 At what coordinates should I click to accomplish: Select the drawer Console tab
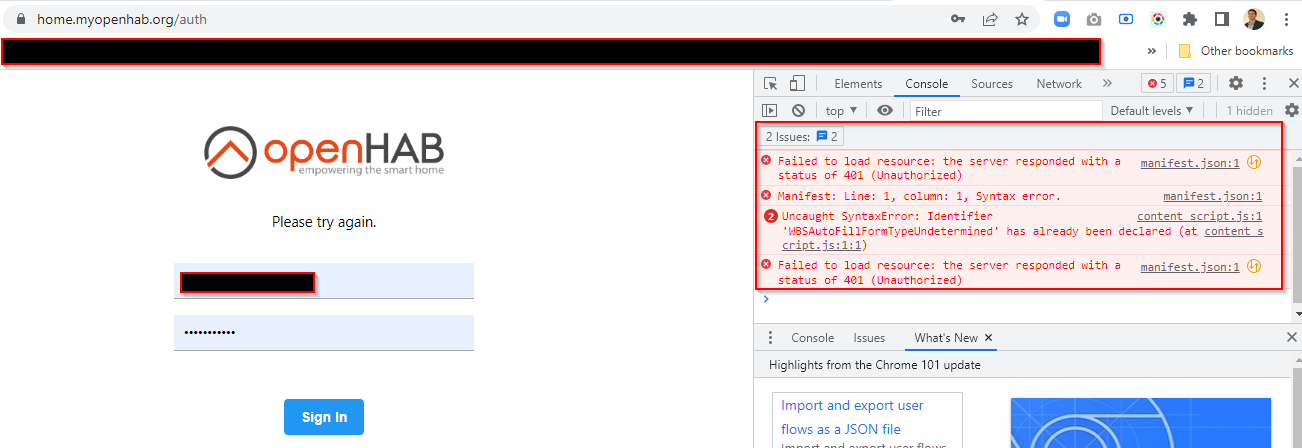pos(812,338)
